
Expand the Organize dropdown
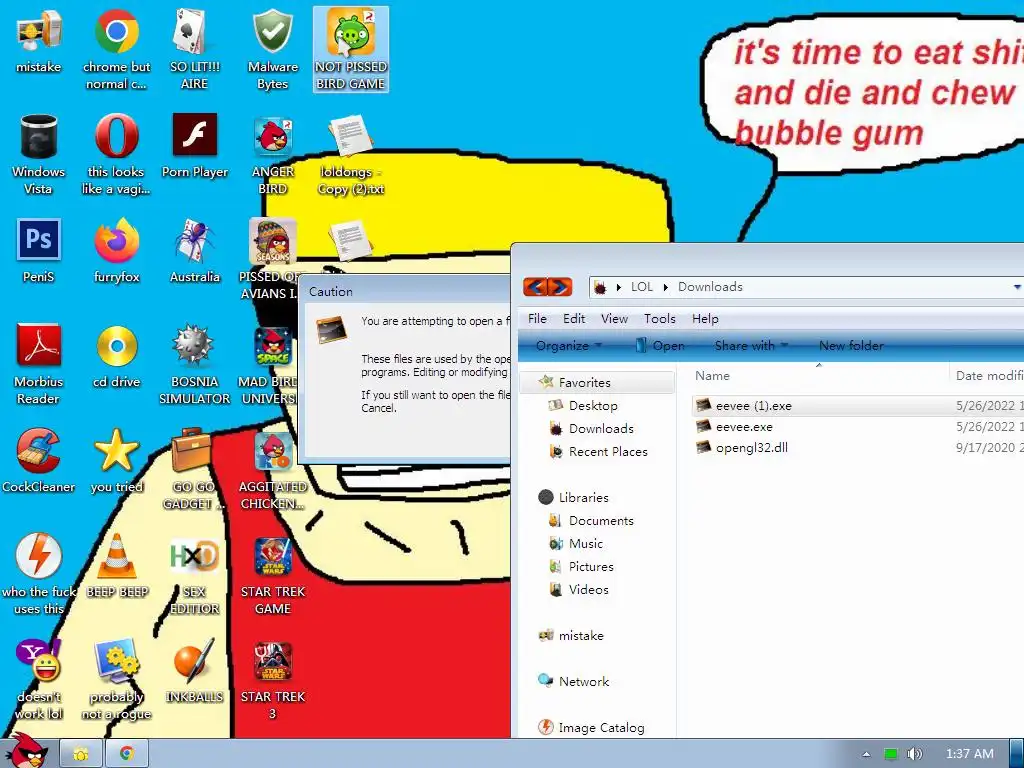pos(568,345)
